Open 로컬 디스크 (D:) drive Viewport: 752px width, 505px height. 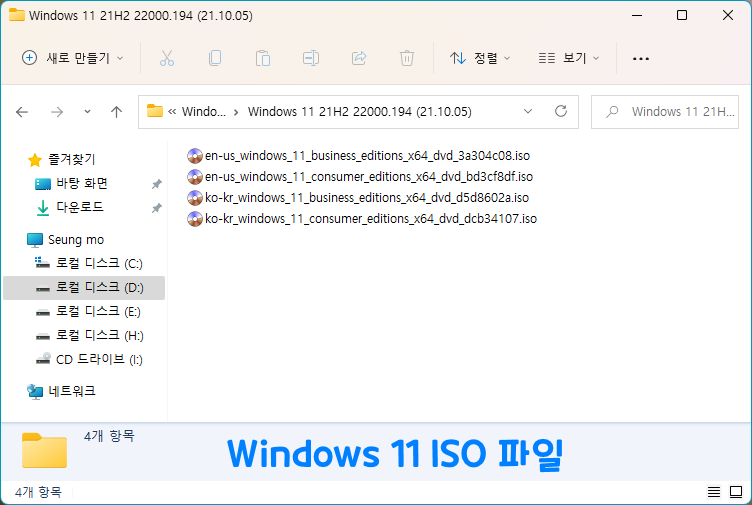point(84,288)
